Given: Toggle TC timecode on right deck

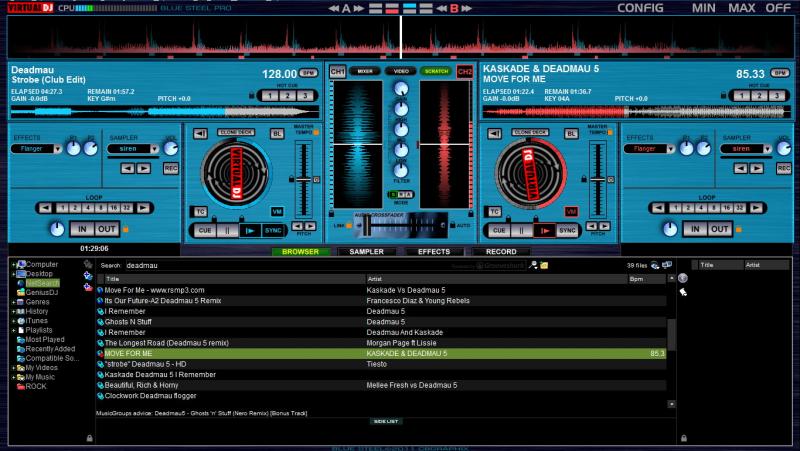Looking at the screenshot, I should [494, 211].
